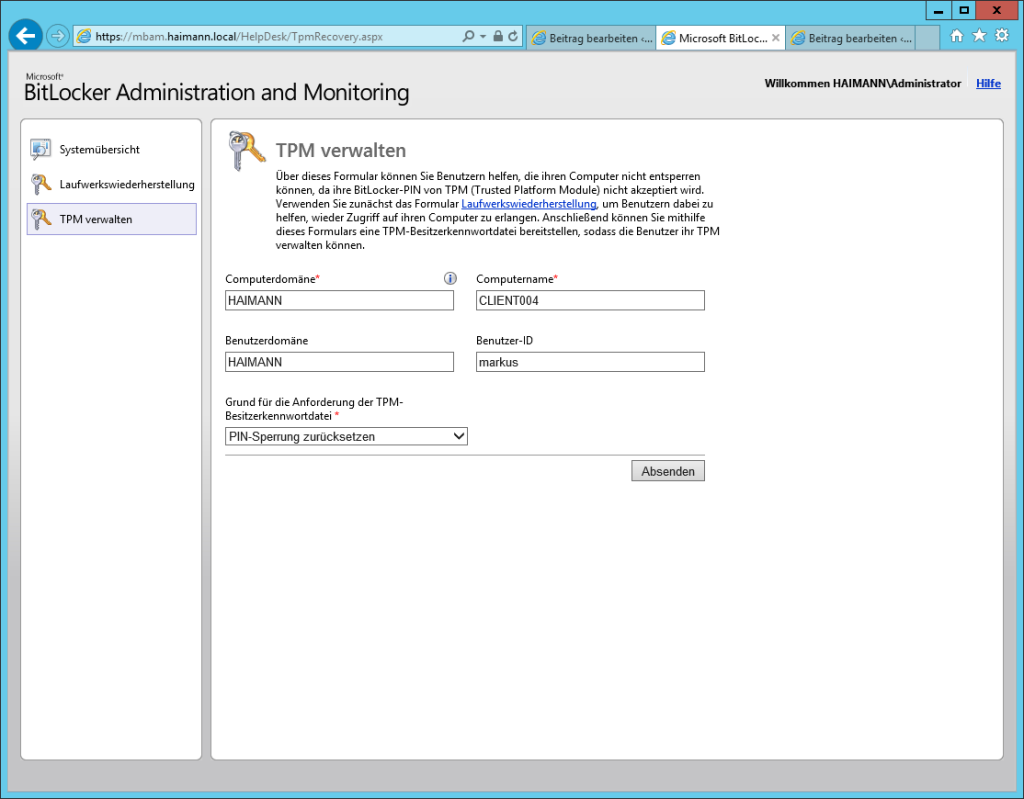Click the 'TPM verwalten' page heading
The image size is (1024, 799).
click(x=340, y=150)
